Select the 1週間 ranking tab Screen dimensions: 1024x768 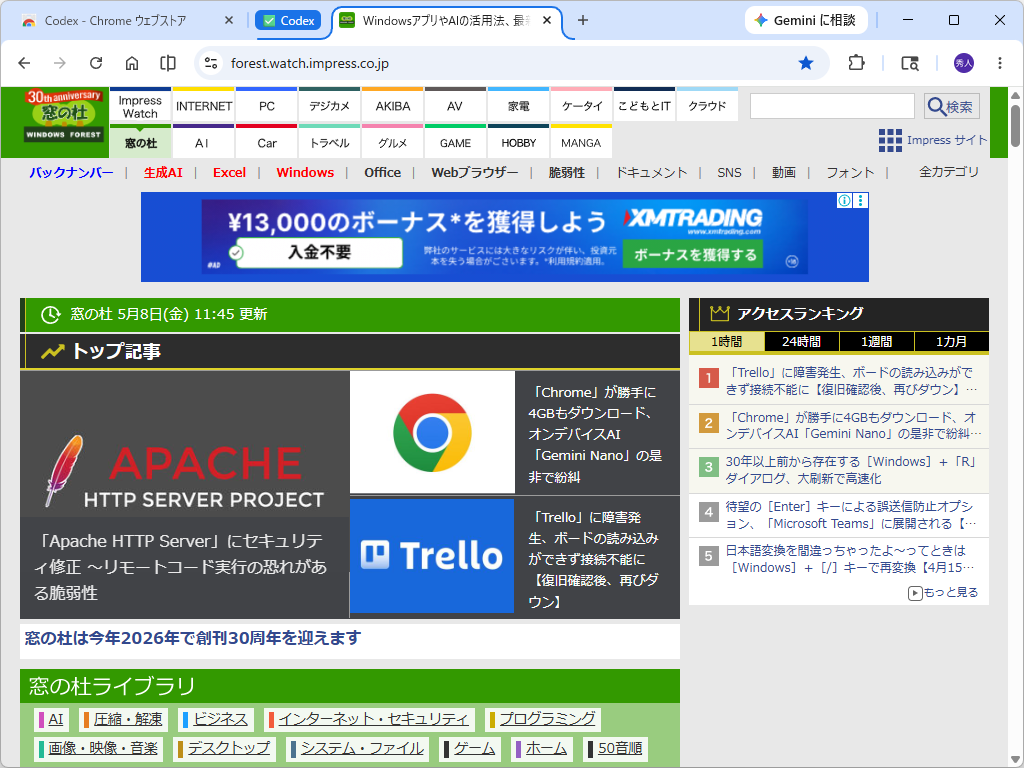coord(876,342)
